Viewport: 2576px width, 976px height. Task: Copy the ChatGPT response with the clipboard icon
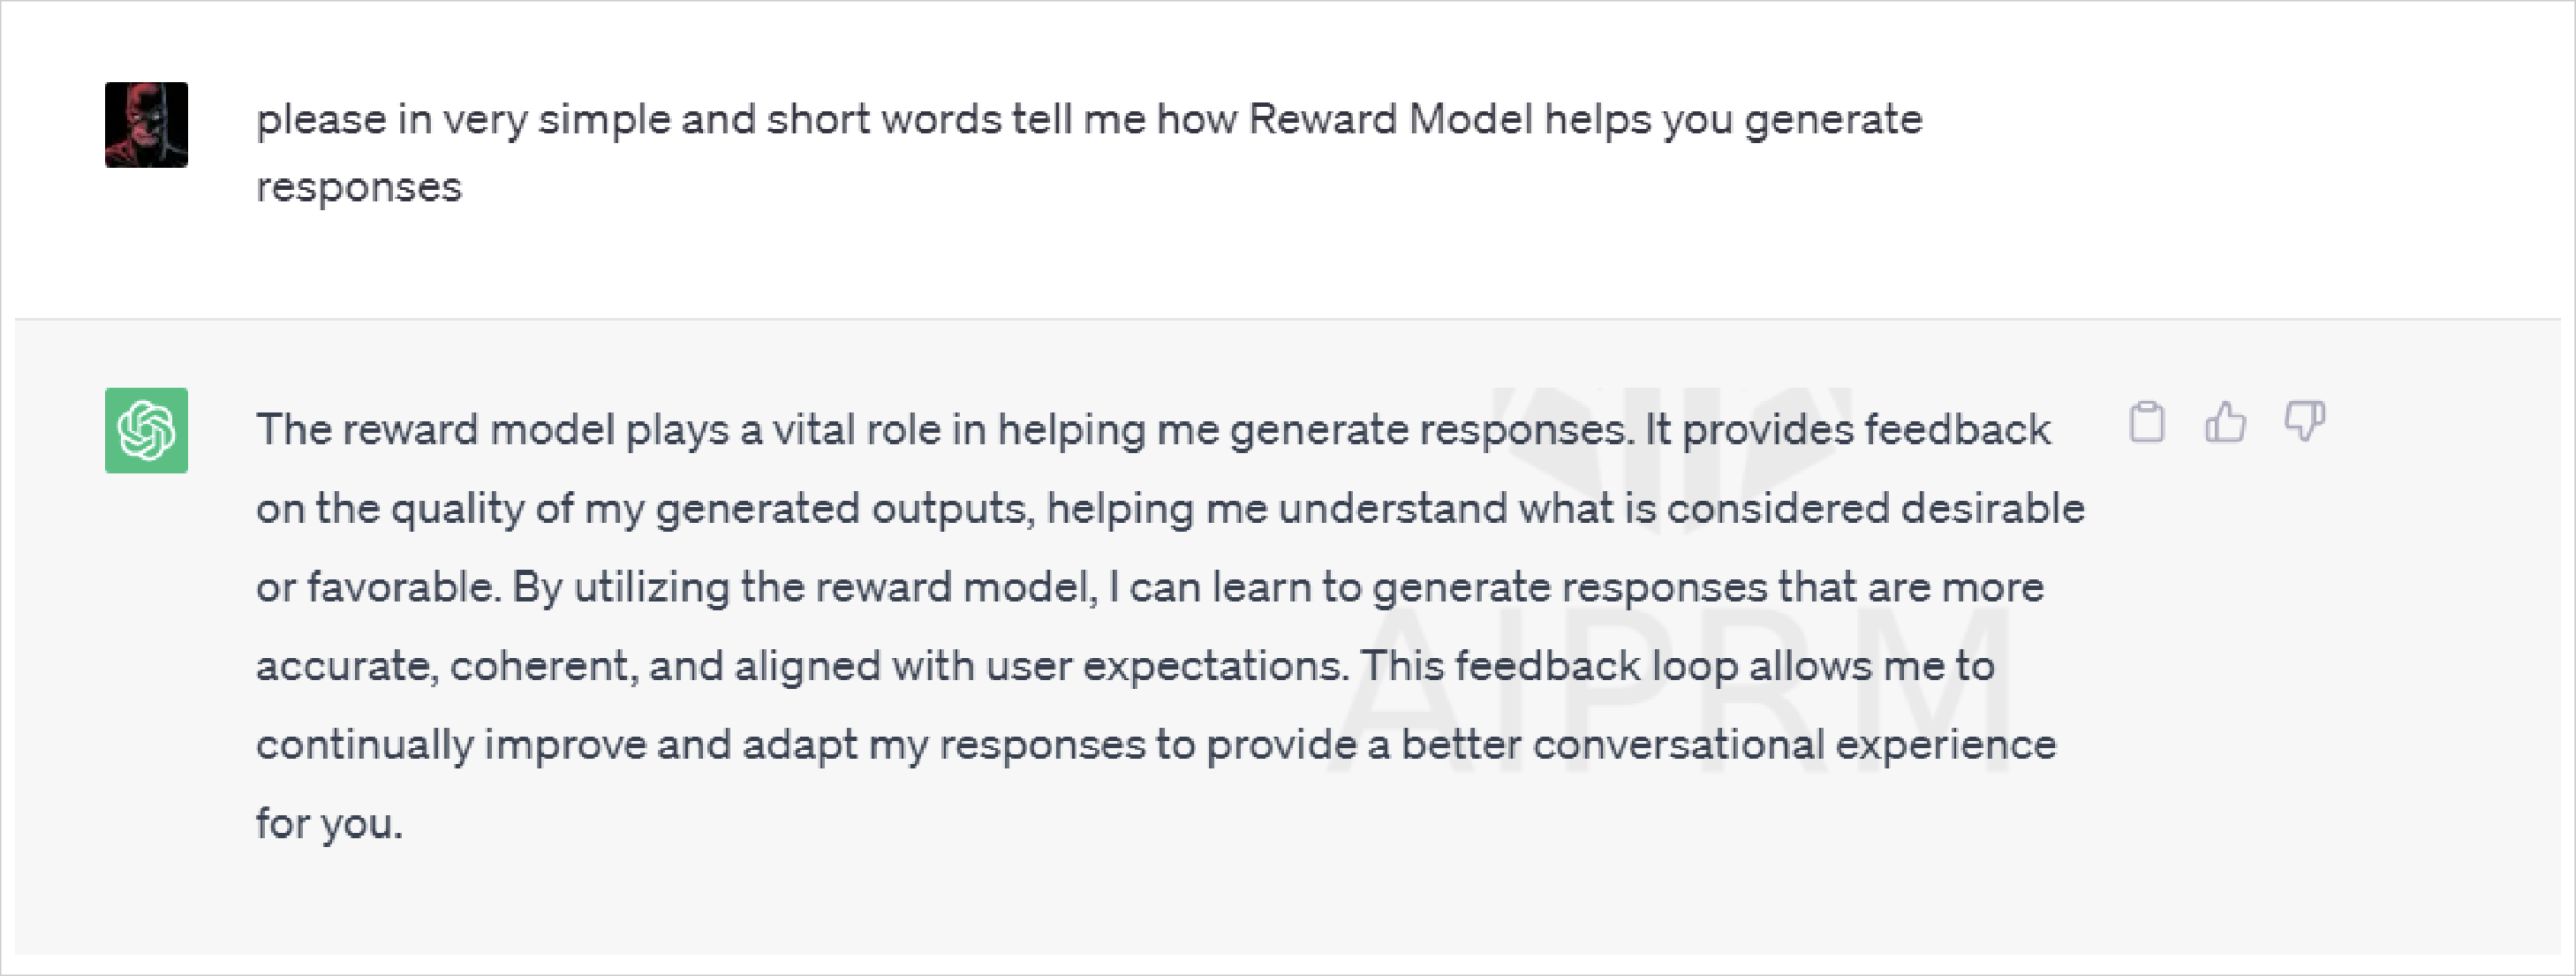tap(2147, 421)
